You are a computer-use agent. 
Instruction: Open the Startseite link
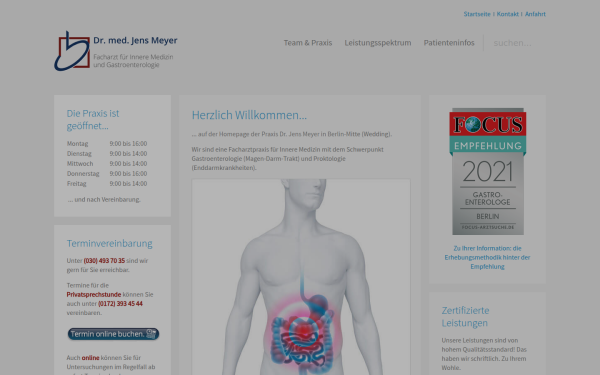477,14
